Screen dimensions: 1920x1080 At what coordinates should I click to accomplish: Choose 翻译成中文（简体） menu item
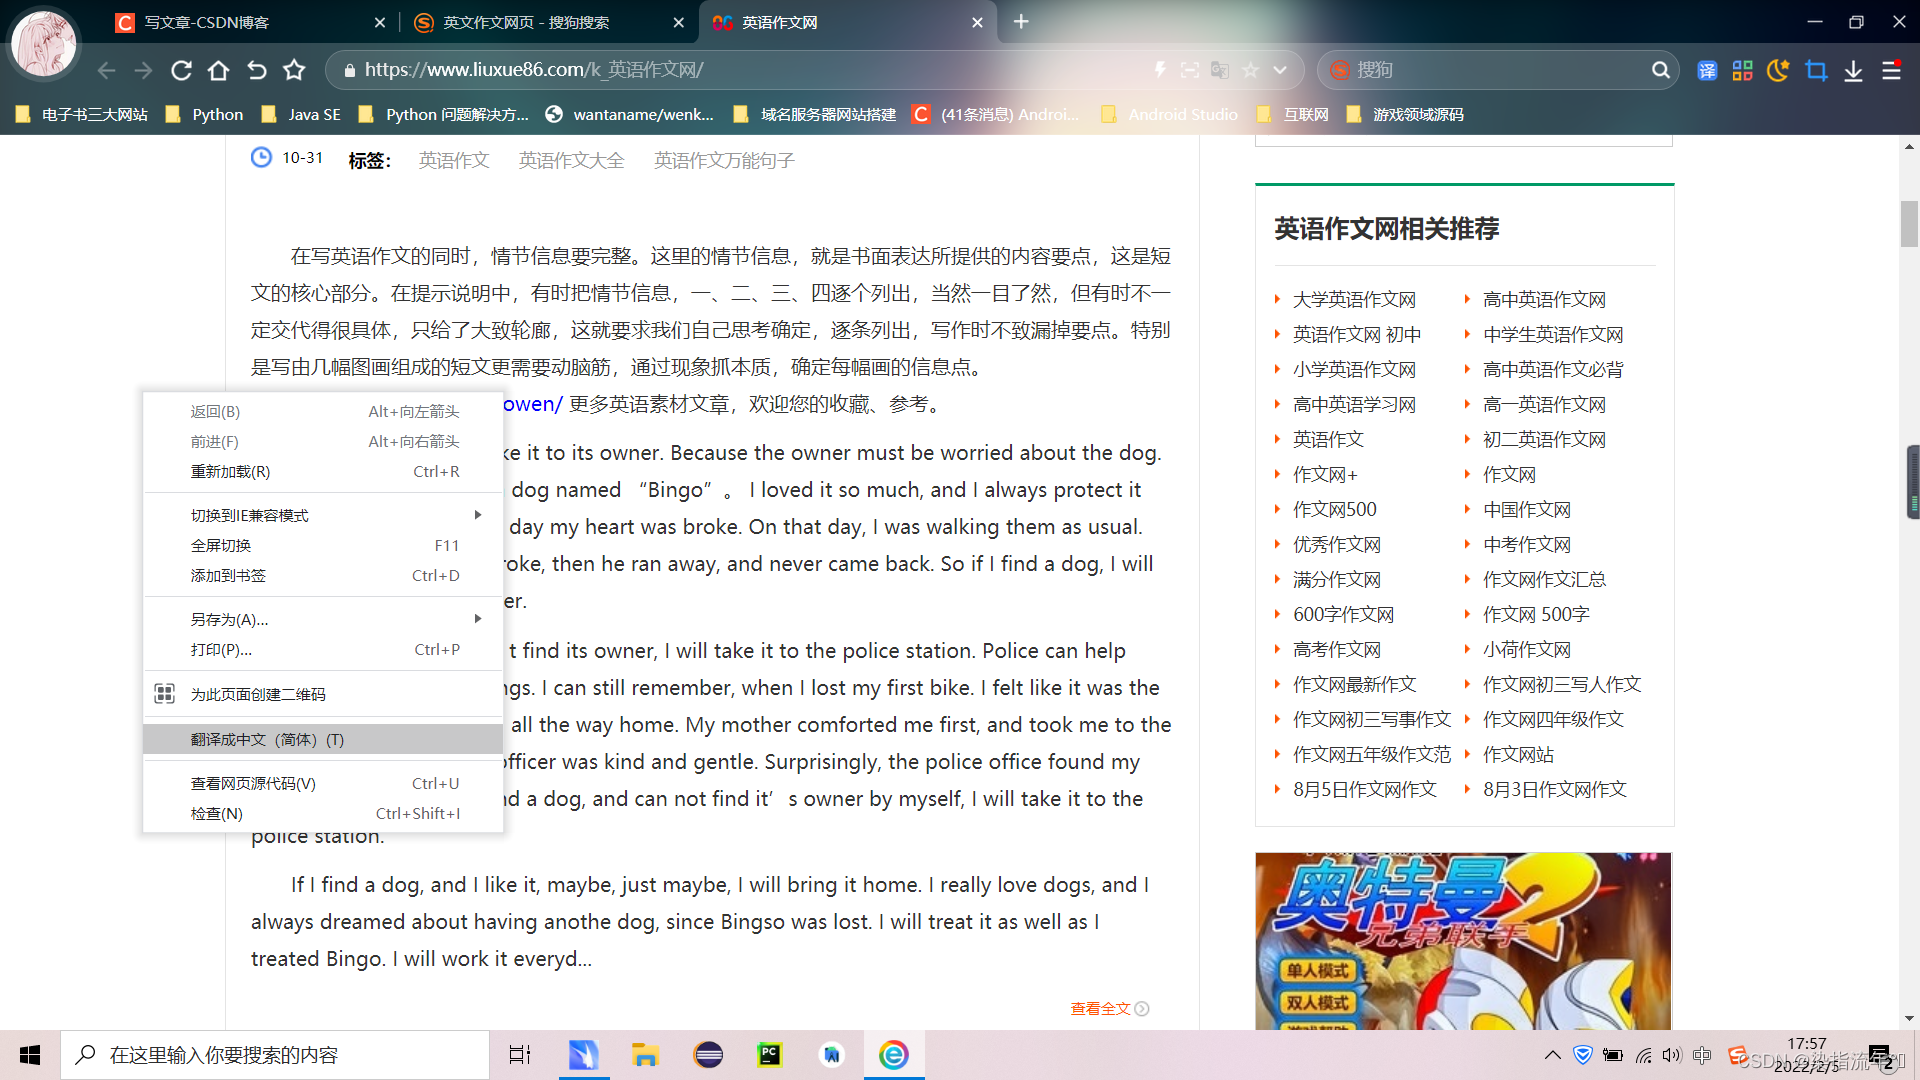[x=323, y=740]
